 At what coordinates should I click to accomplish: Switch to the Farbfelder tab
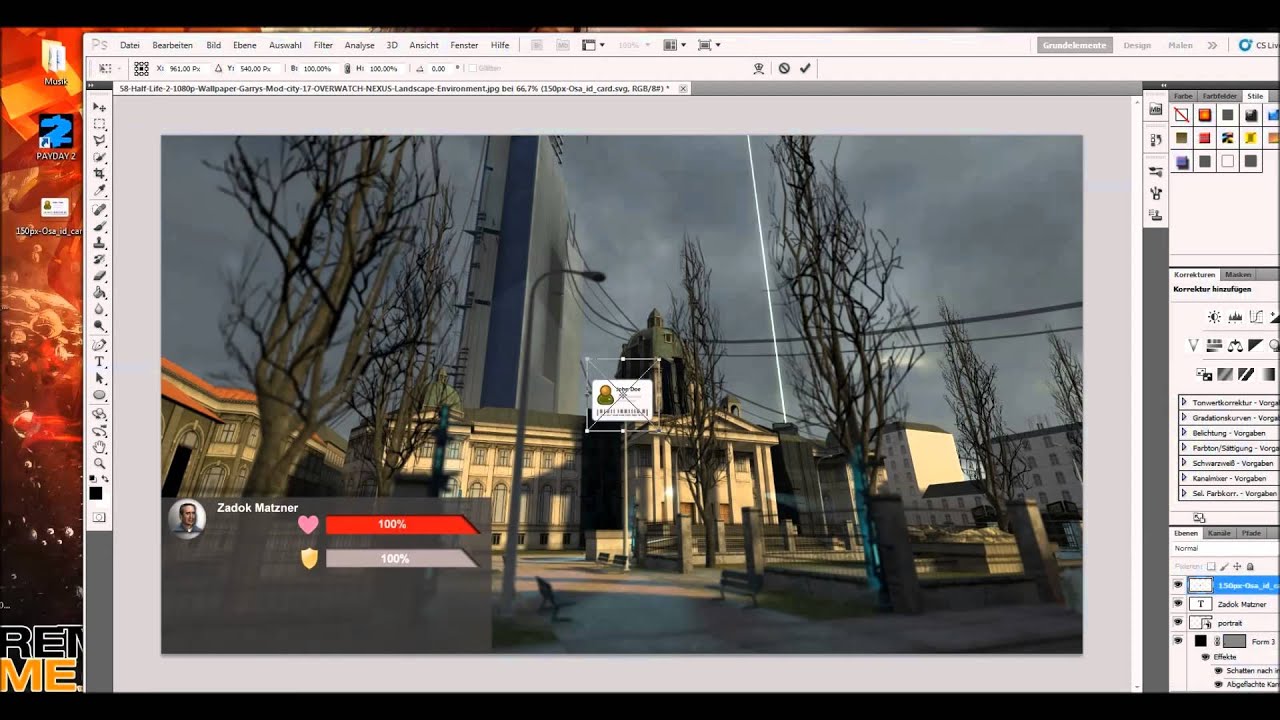coord(1220,96)
